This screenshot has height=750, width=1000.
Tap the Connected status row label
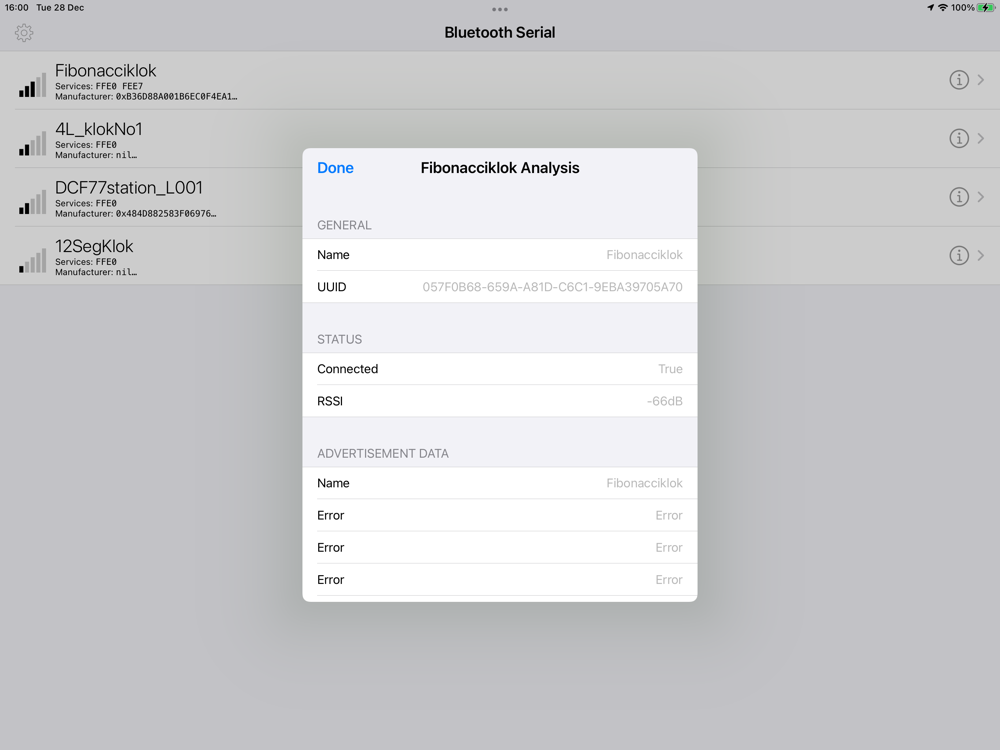pos(348,369)
